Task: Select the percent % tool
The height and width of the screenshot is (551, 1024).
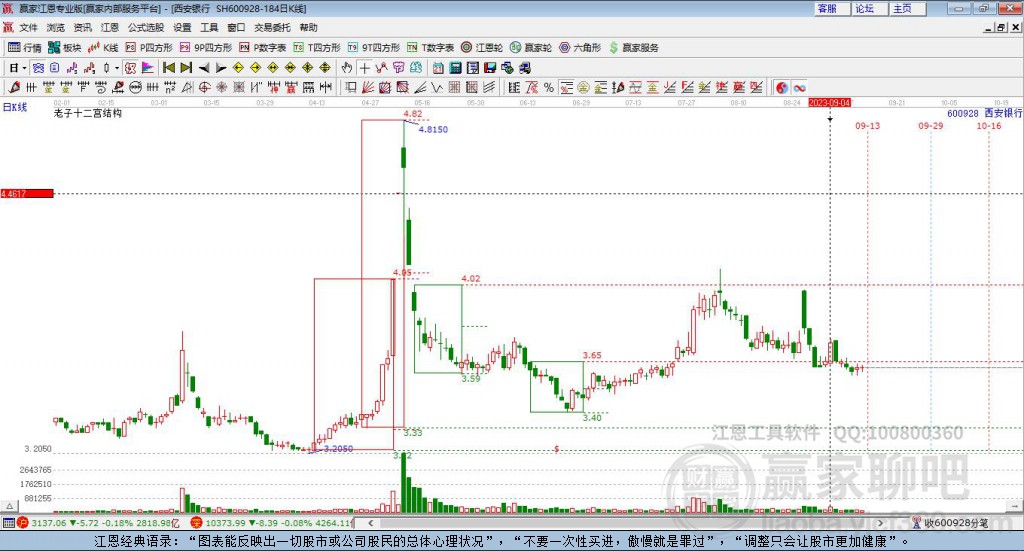Action: 549,87
